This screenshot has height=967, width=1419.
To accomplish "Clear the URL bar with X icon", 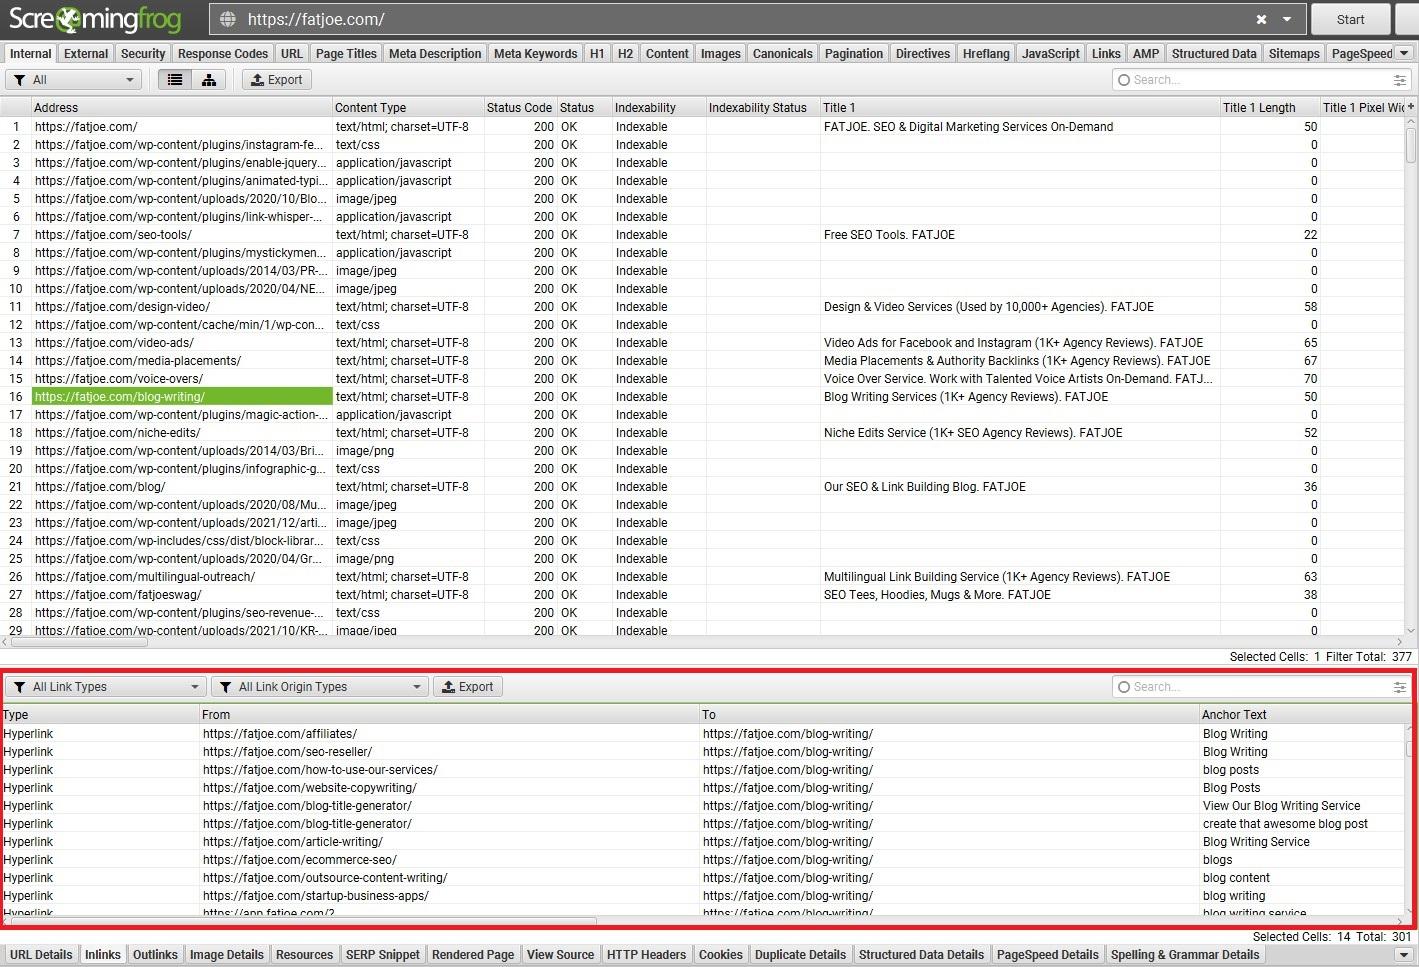I will coord(1261,19).
